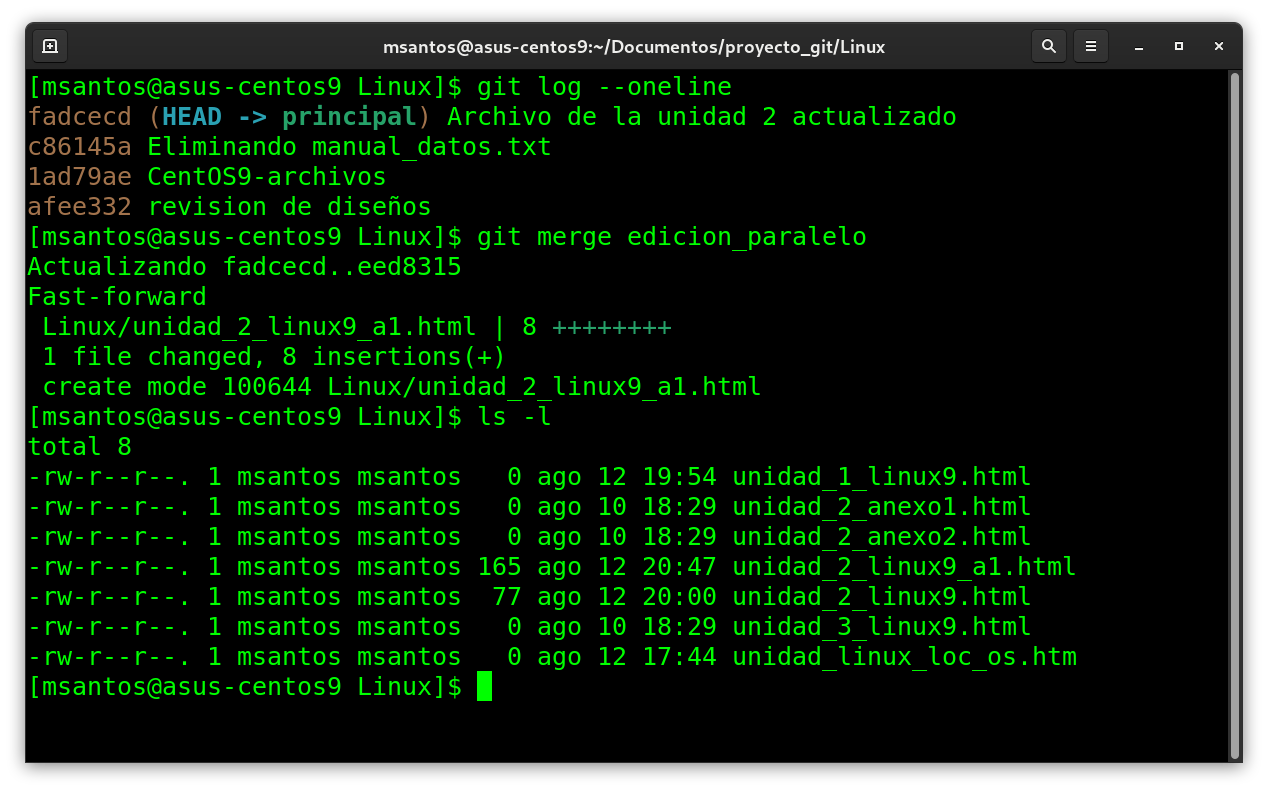Click file name unidad_1_linux9.html in listing
Viewport: 1268px width, 791px height.
[x=881, y=477]
